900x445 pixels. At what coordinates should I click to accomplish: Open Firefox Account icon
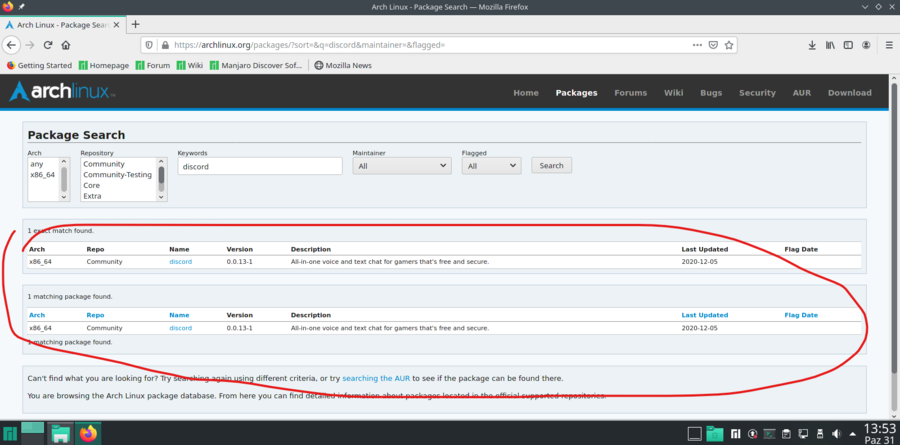(866, 45)
